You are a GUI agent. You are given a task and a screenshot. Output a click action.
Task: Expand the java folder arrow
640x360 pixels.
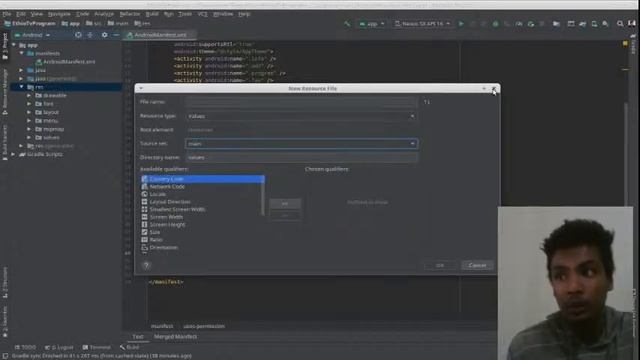tap(22, 70)
